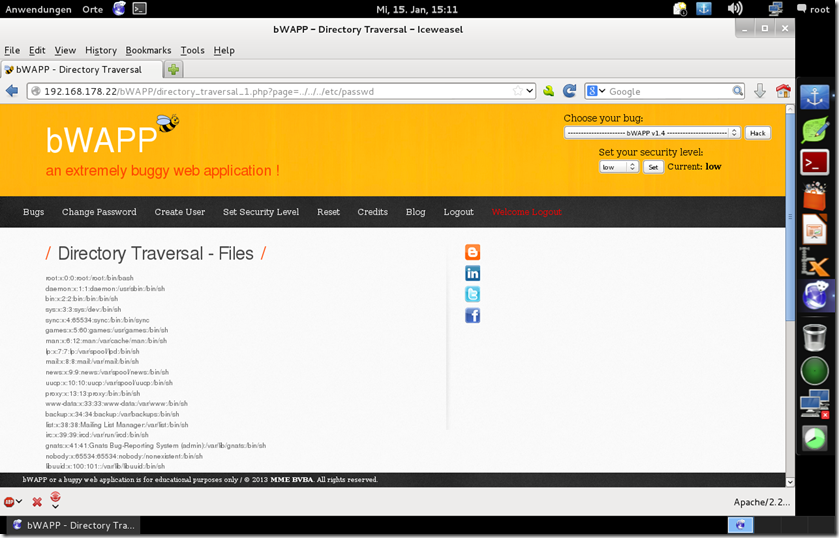The width and height of the screenshot is (839, 538).
Task: Click the scrollbar down arrow
Action: click(x=790, y=482)
